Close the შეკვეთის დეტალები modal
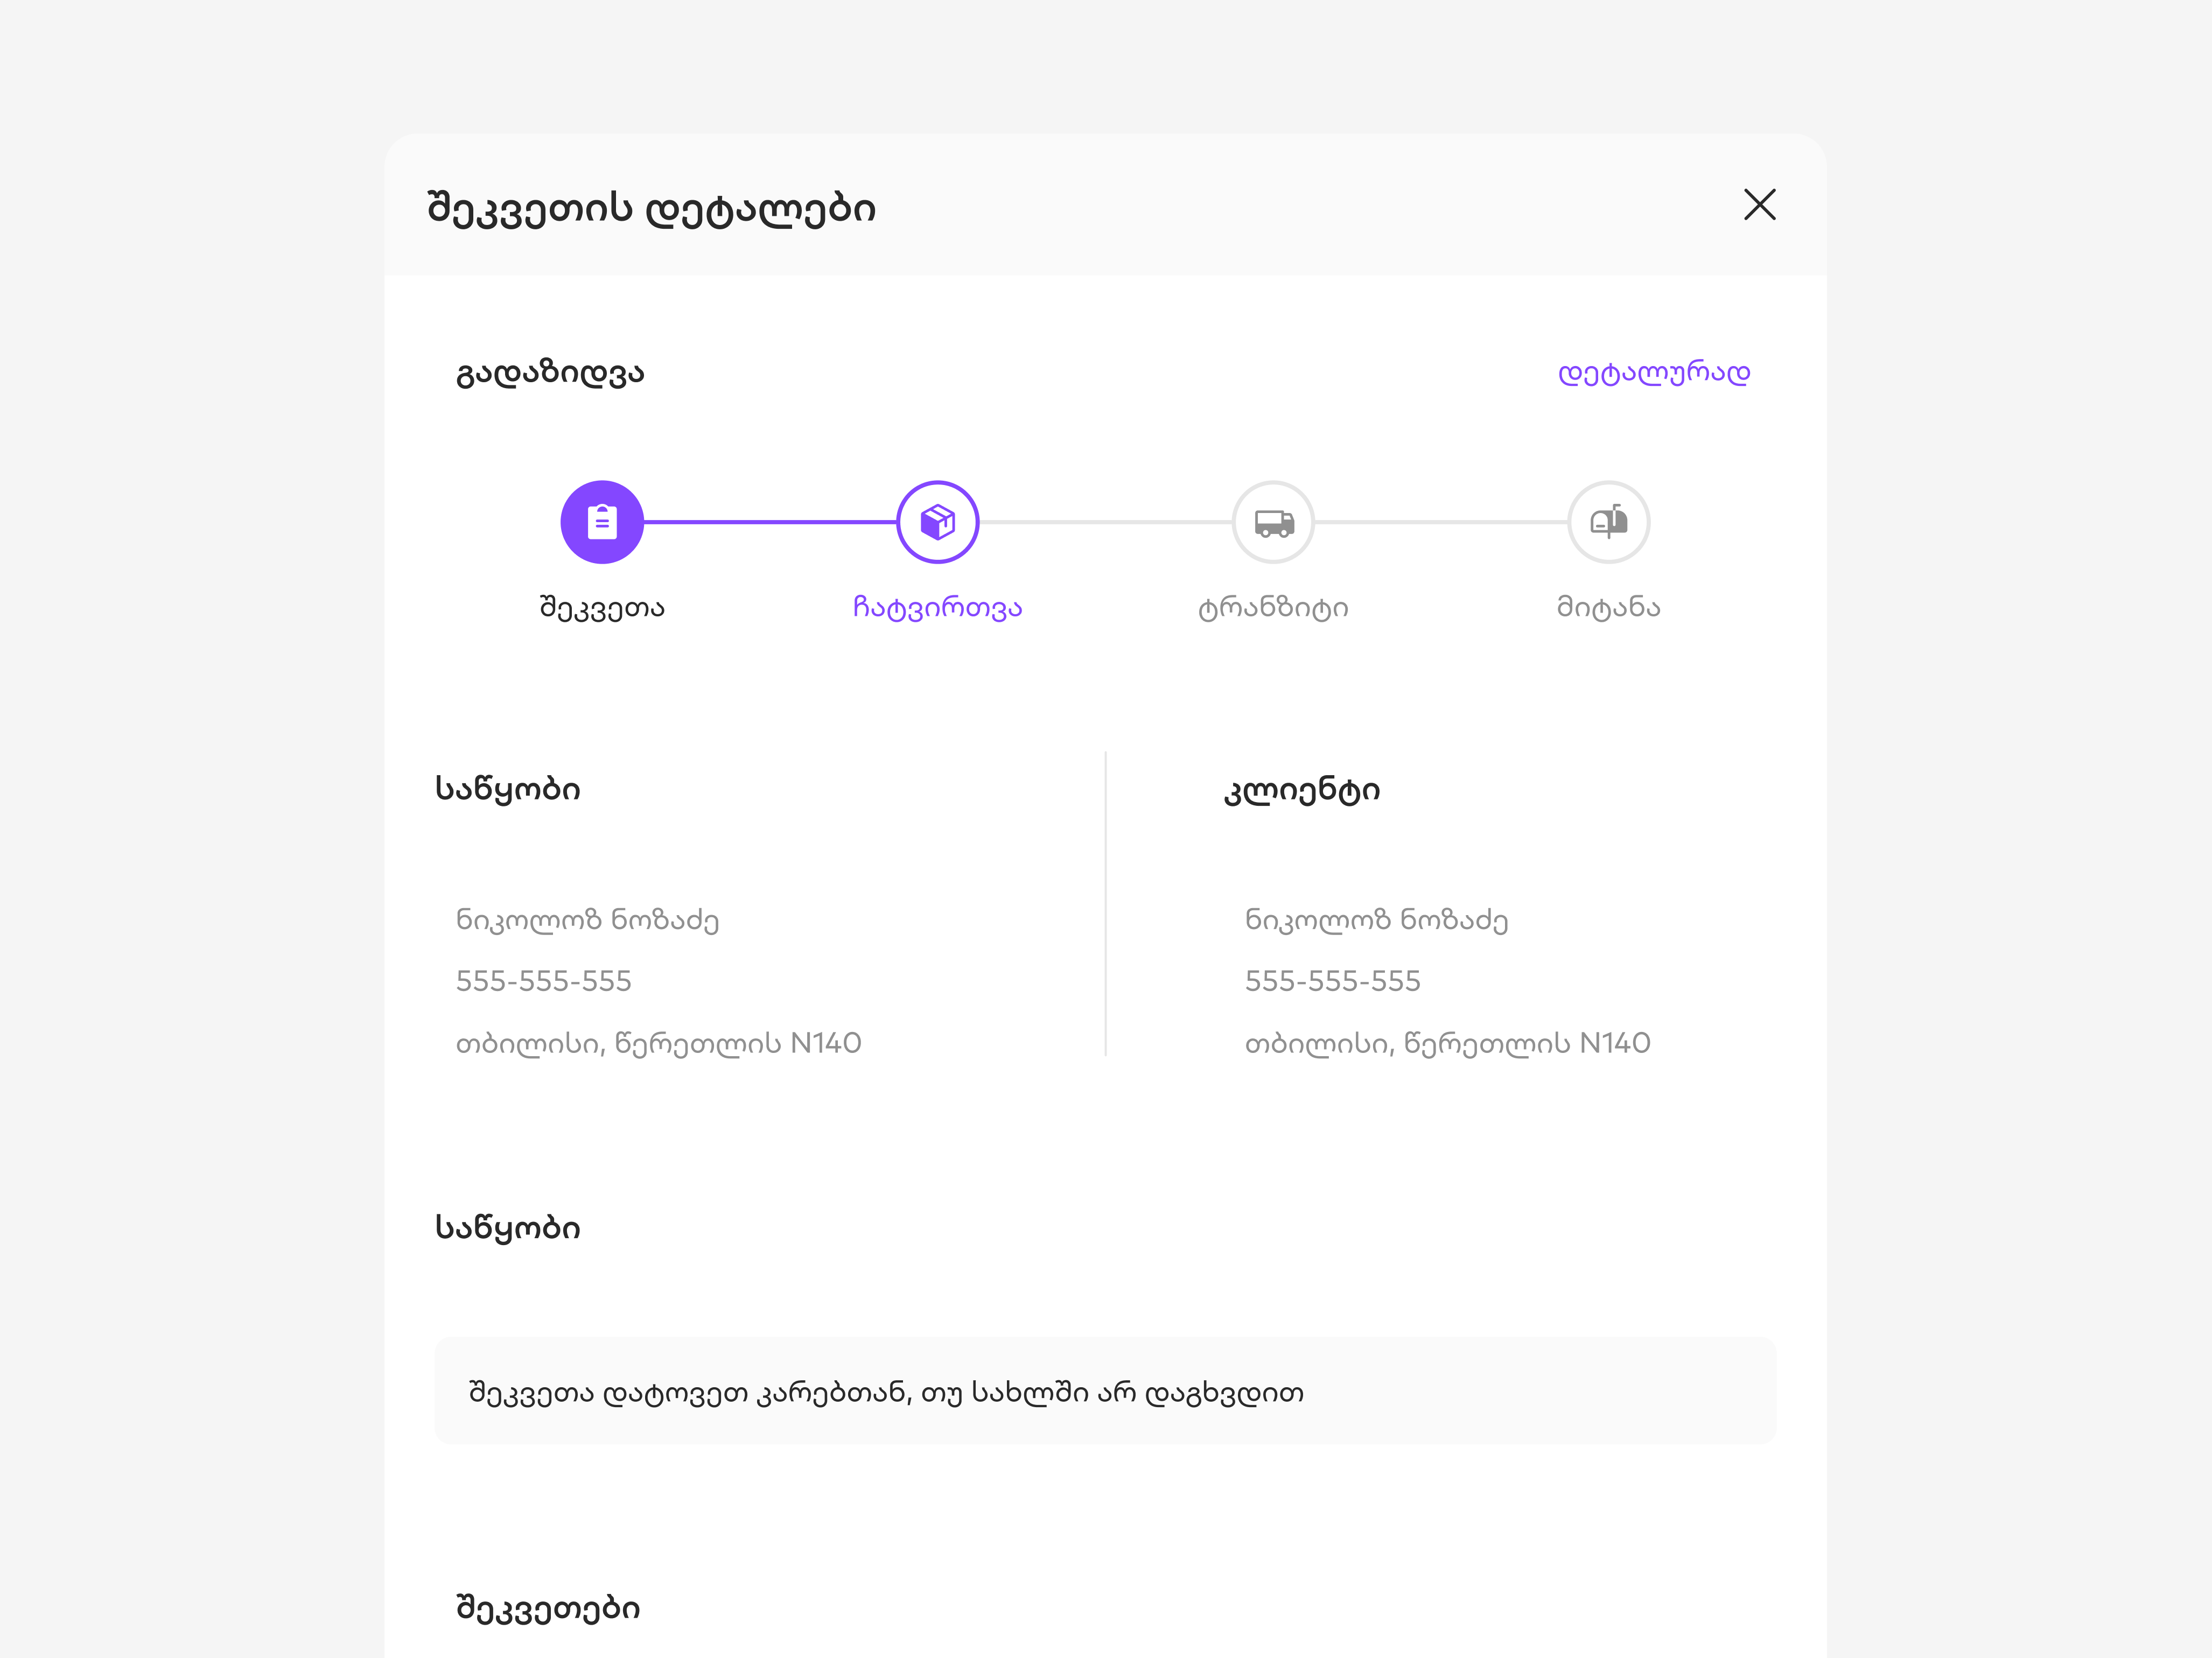 [x=1760, y=205]
